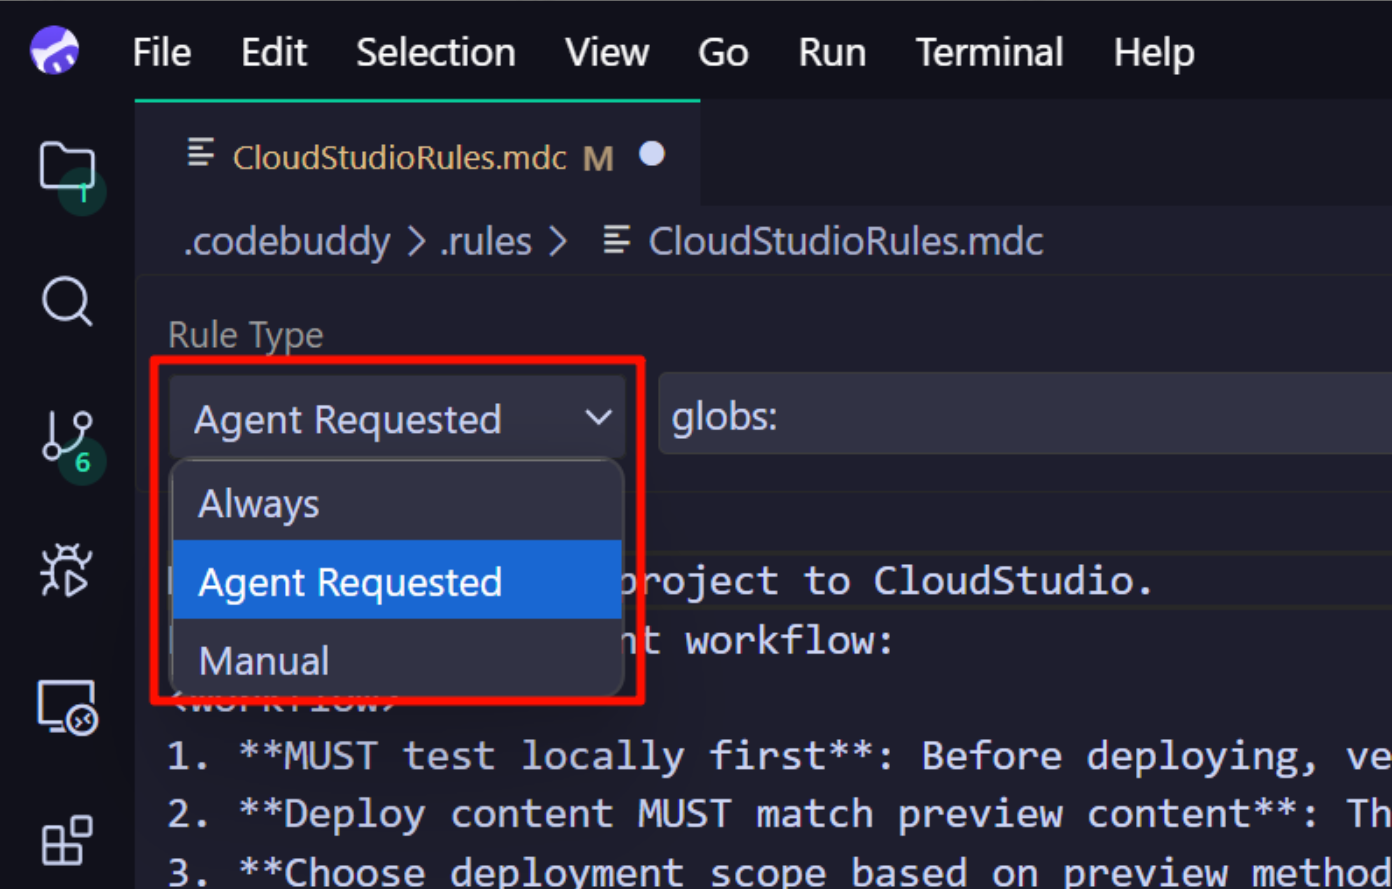Switch to the CloudStudioRules.mdc tab
This screenshot has height=889, width=1392.
pos(398,156)
